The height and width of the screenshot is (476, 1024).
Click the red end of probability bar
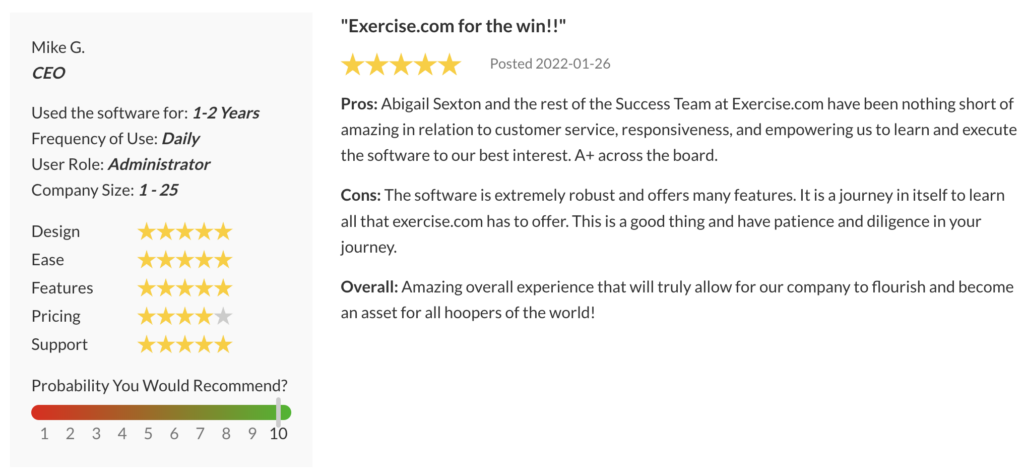click(x=40, y=412)
